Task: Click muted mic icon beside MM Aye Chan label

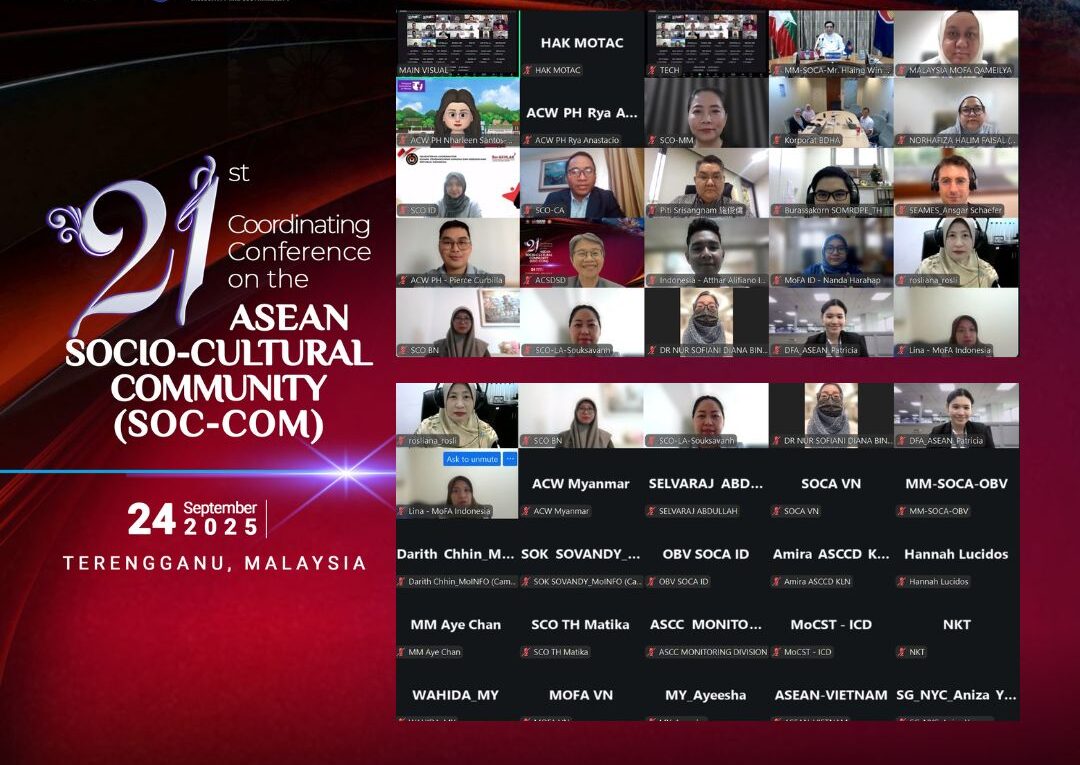Action: (x=401, y=652)
